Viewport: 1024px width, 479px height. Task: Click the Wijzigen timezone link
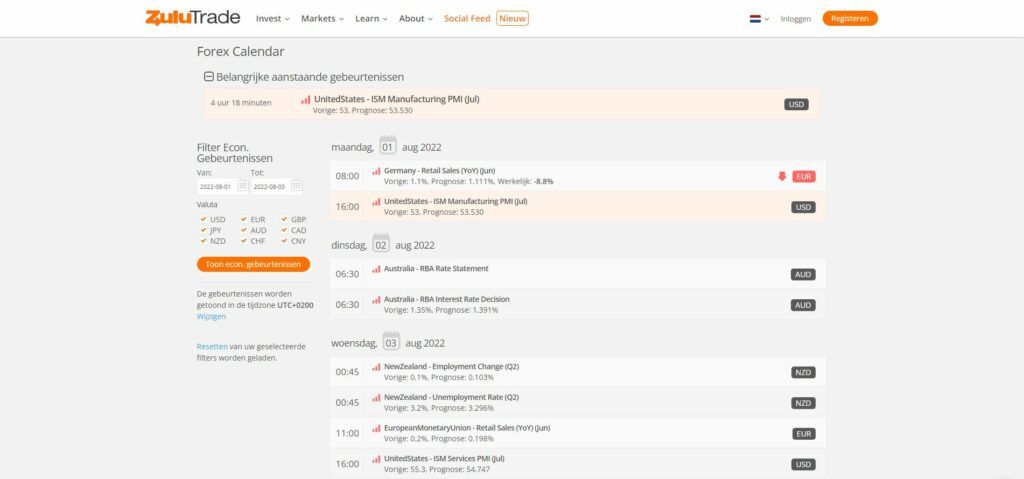pos(211,316)
